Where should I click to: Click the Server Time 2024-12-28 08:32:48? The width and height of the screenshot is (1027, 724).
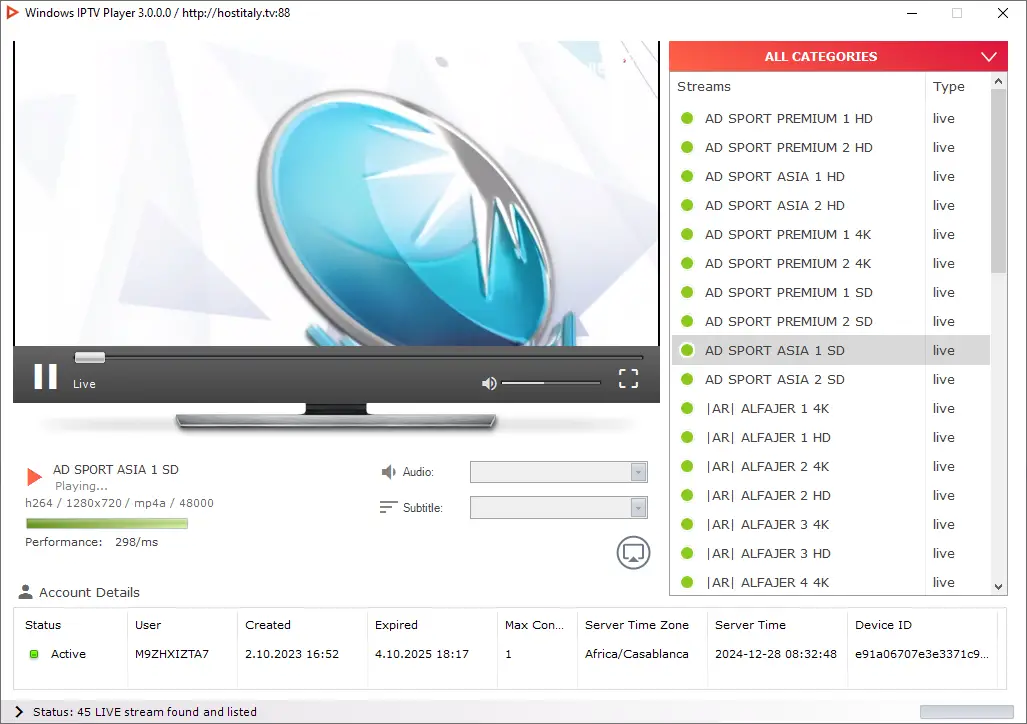tap(775, 654)
